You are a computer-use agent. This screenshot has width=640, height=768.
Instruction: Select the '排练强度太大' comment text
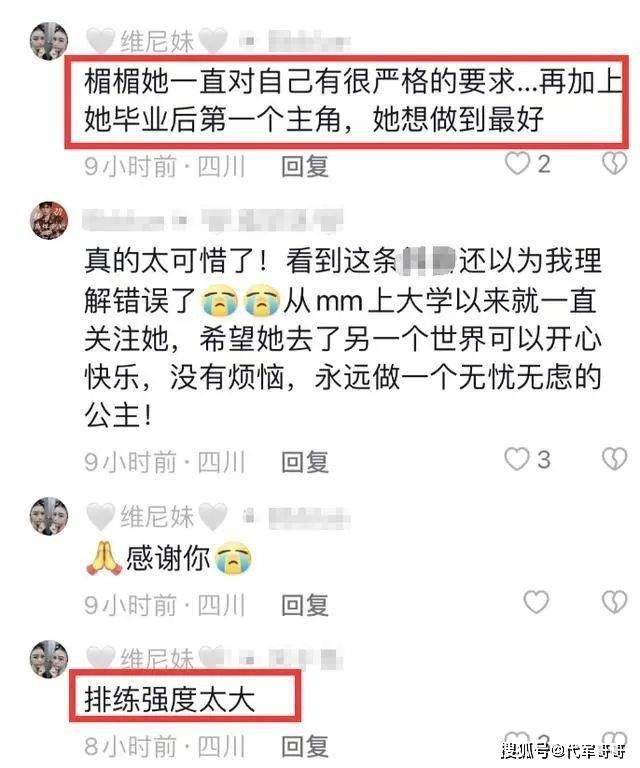point(170,699)
